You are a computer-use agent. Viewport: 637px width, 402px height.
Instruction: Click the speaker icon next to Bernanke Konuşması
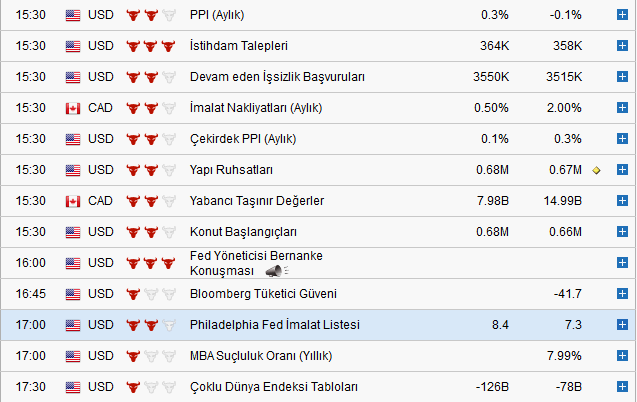pos(273,271)
